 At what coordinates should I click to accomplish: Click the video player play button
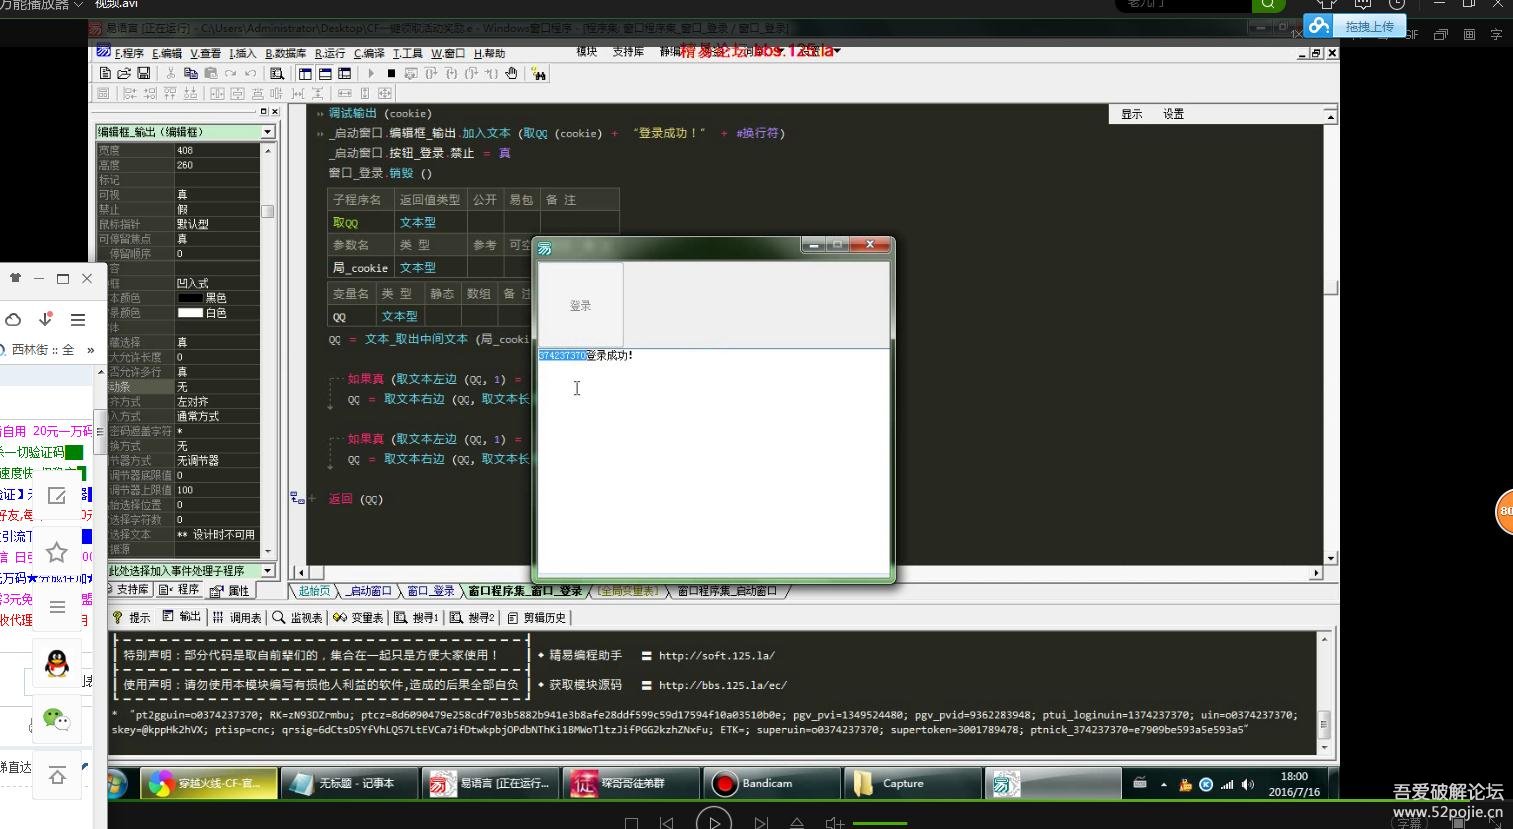click(x=714, y=822)
